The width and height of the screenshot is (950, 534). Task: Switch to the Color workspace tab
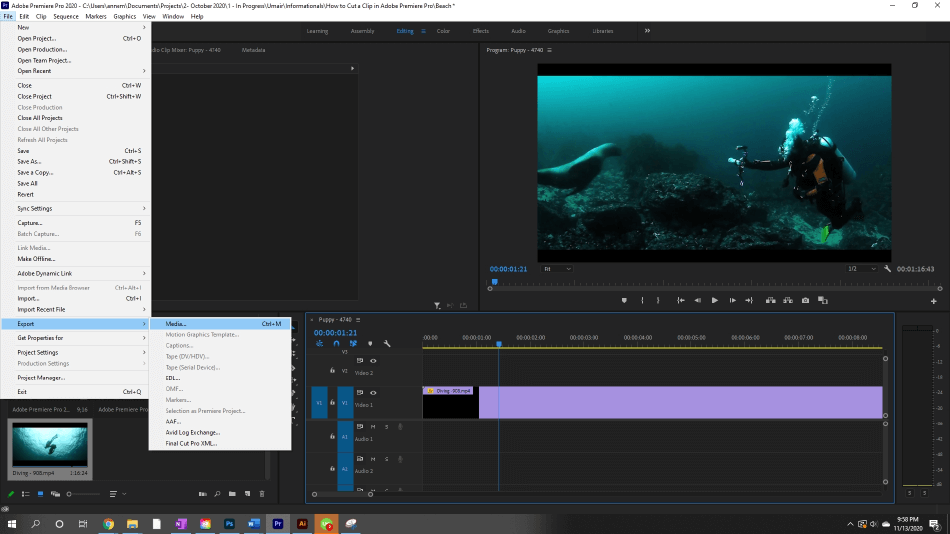443,31
